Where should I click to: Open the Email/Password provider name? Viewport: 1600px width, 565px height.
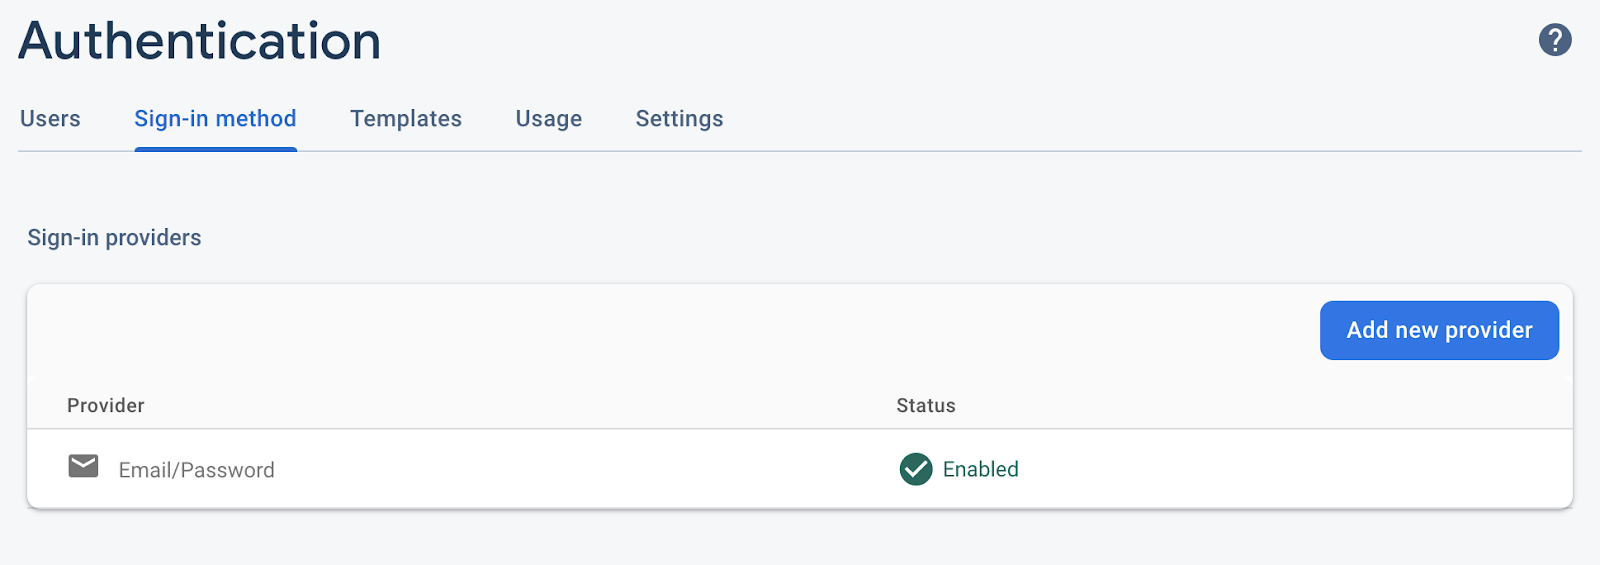pos(196,470)
